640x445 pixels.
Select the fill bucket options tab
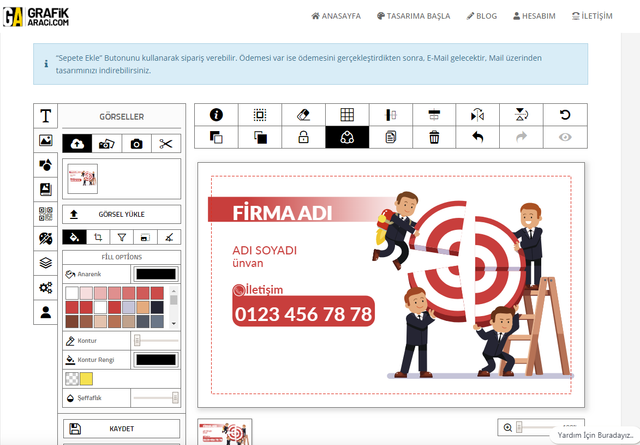[x=74, y=237]
